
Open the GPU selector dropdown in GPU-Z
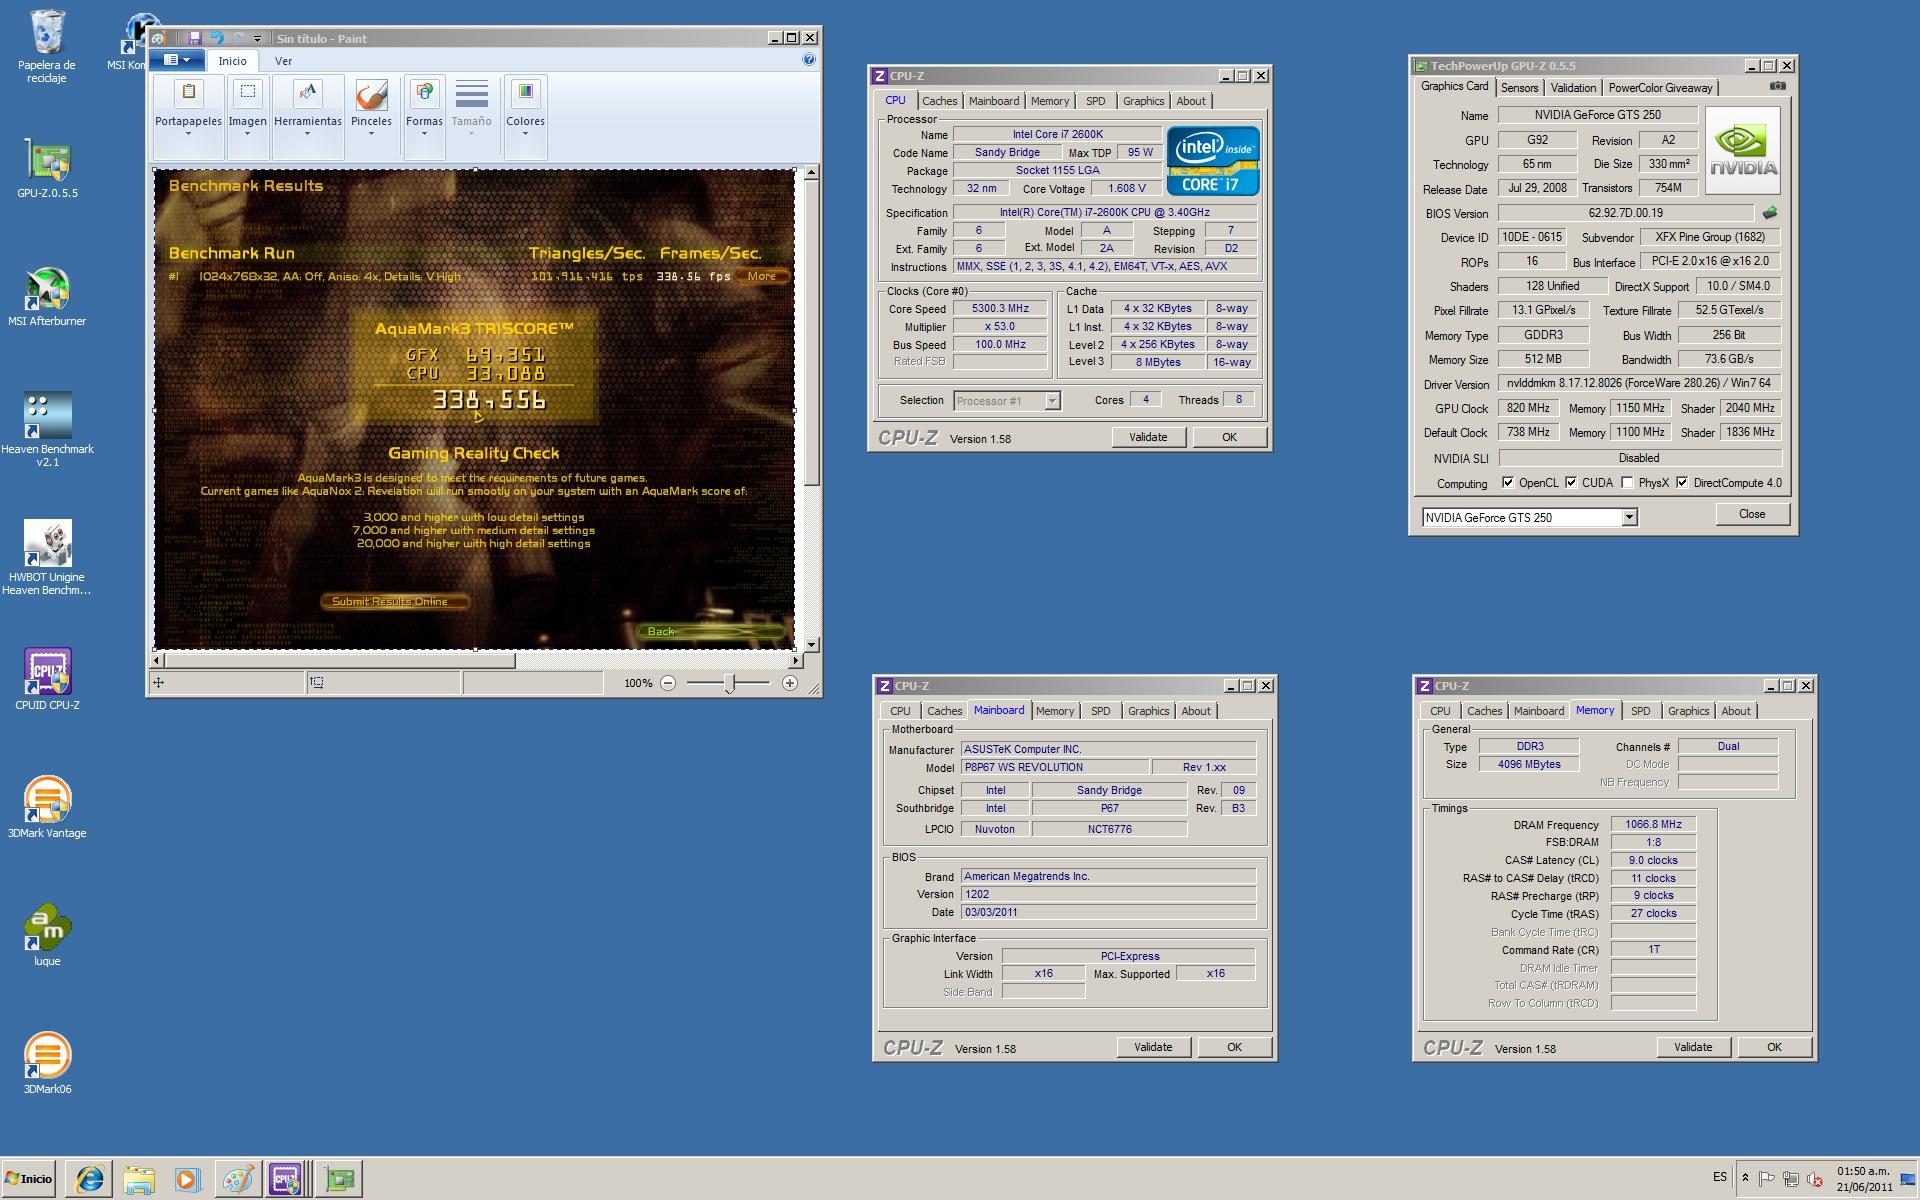click(x=1629, y=517)
